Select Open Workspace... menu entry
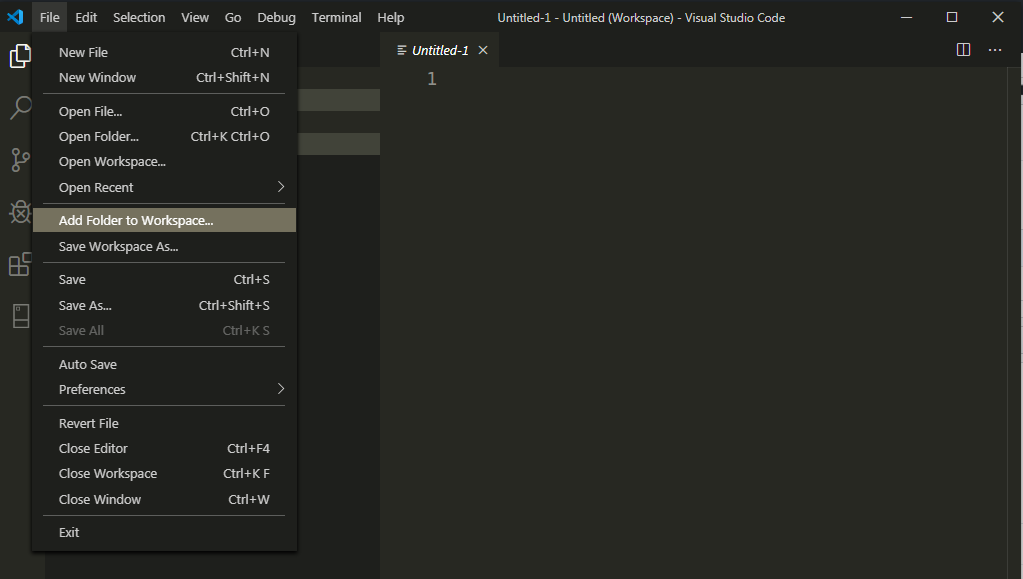 (x=164, y=161)
